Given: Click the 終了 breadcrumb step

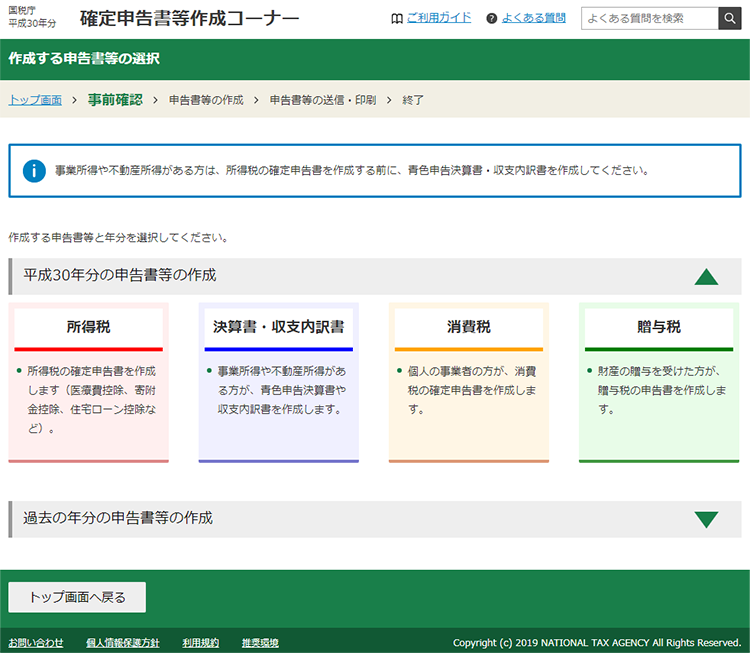Looking at the screenshot, I should coord(413,100).
